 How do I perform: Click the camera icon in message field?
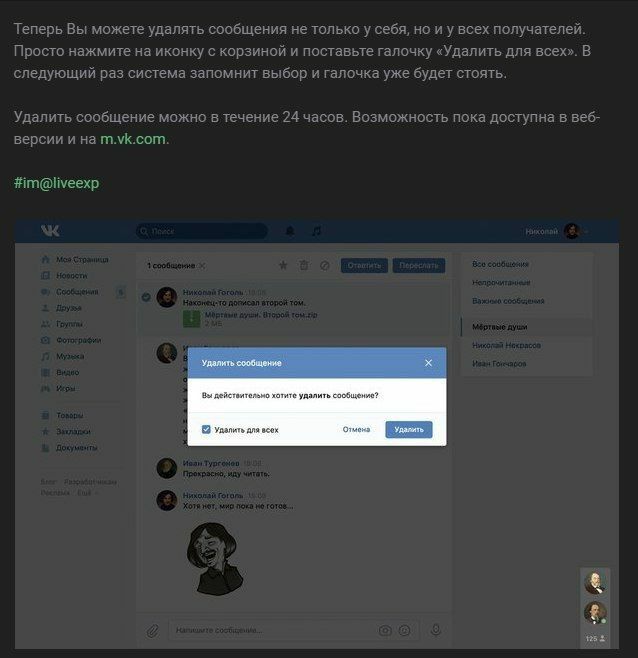[384, 630]
